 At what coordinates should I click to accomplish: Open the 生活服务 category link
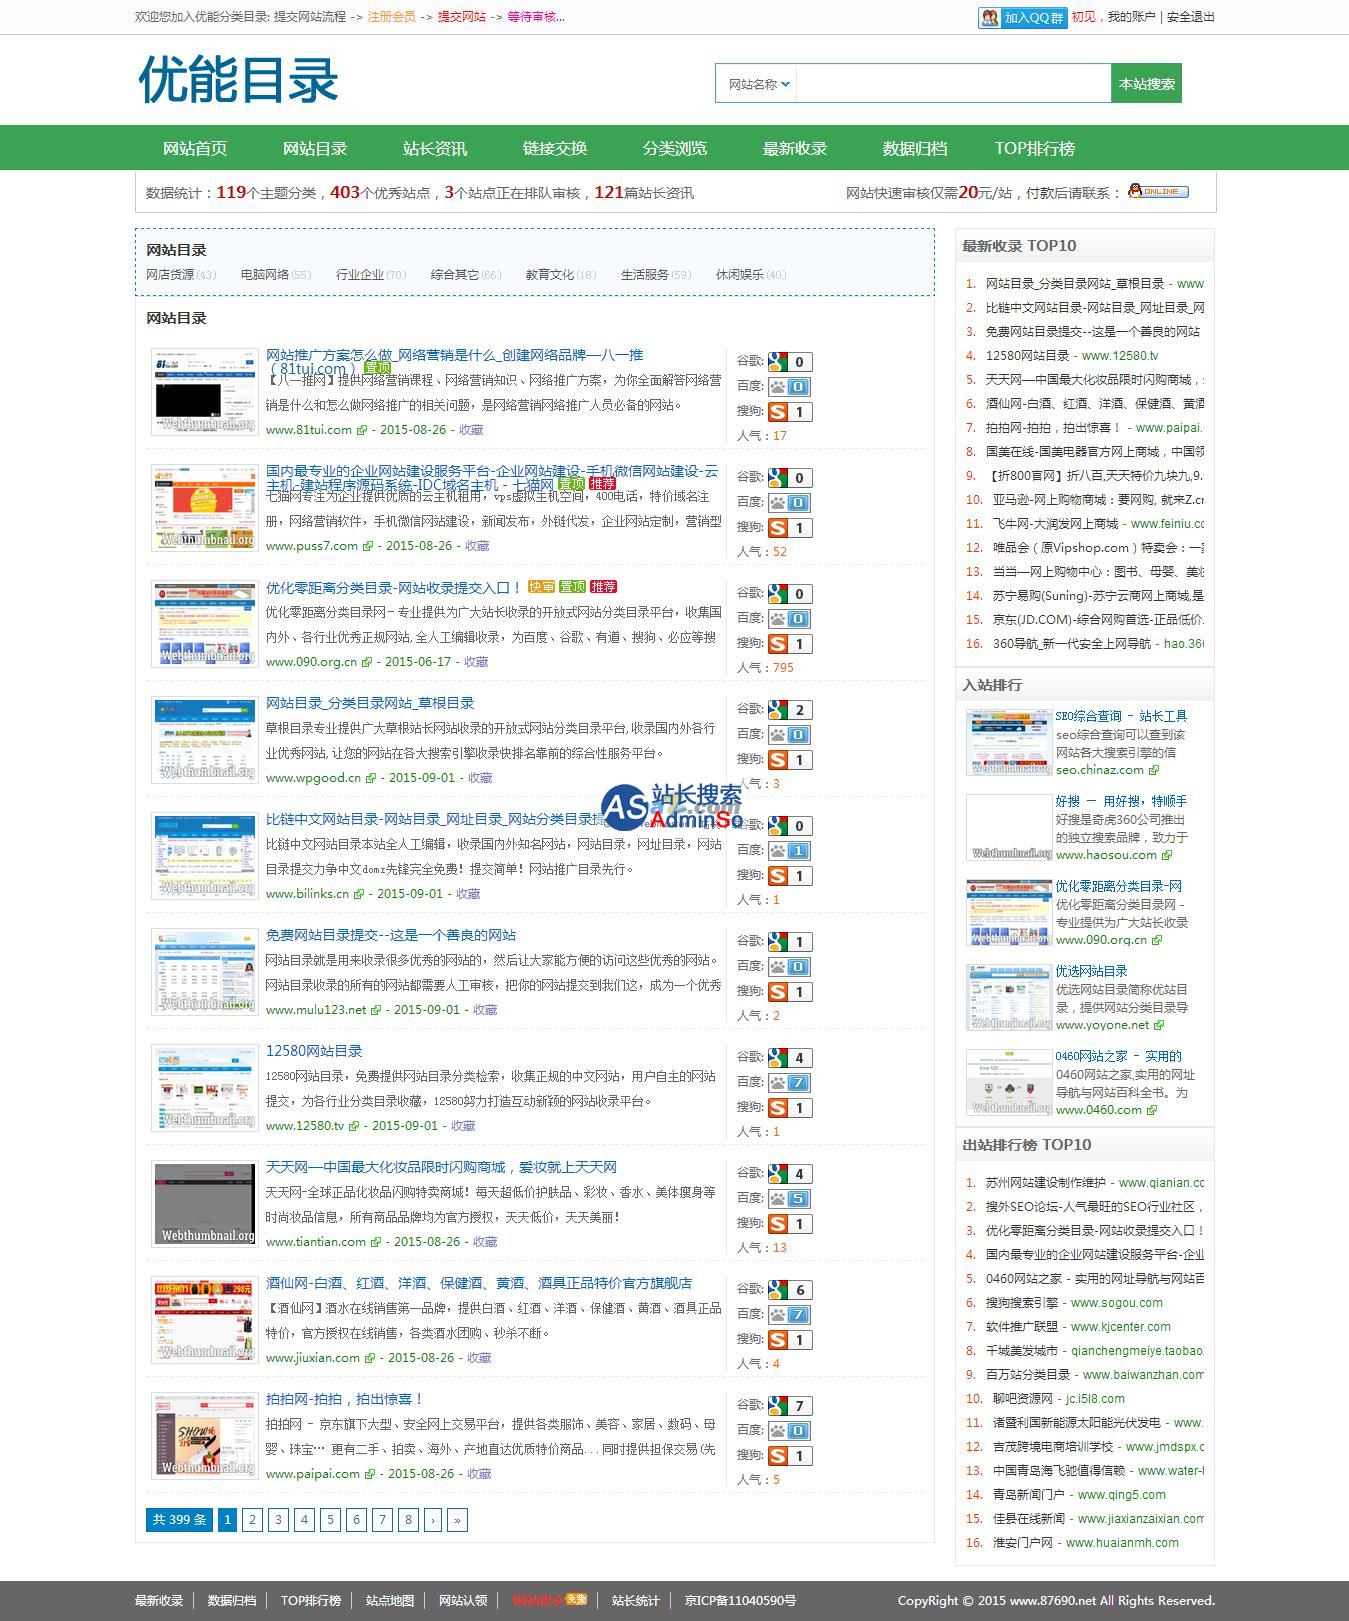click(645, 275)
